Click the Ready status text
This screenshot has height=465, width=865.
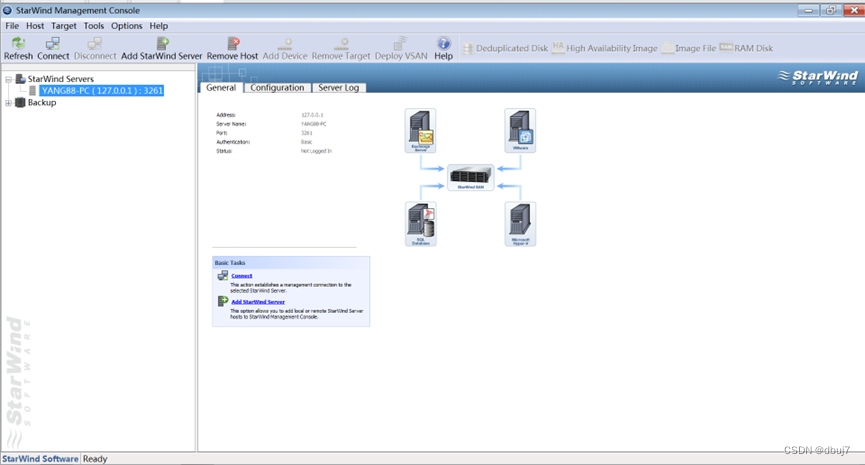[x=95, y=459]
